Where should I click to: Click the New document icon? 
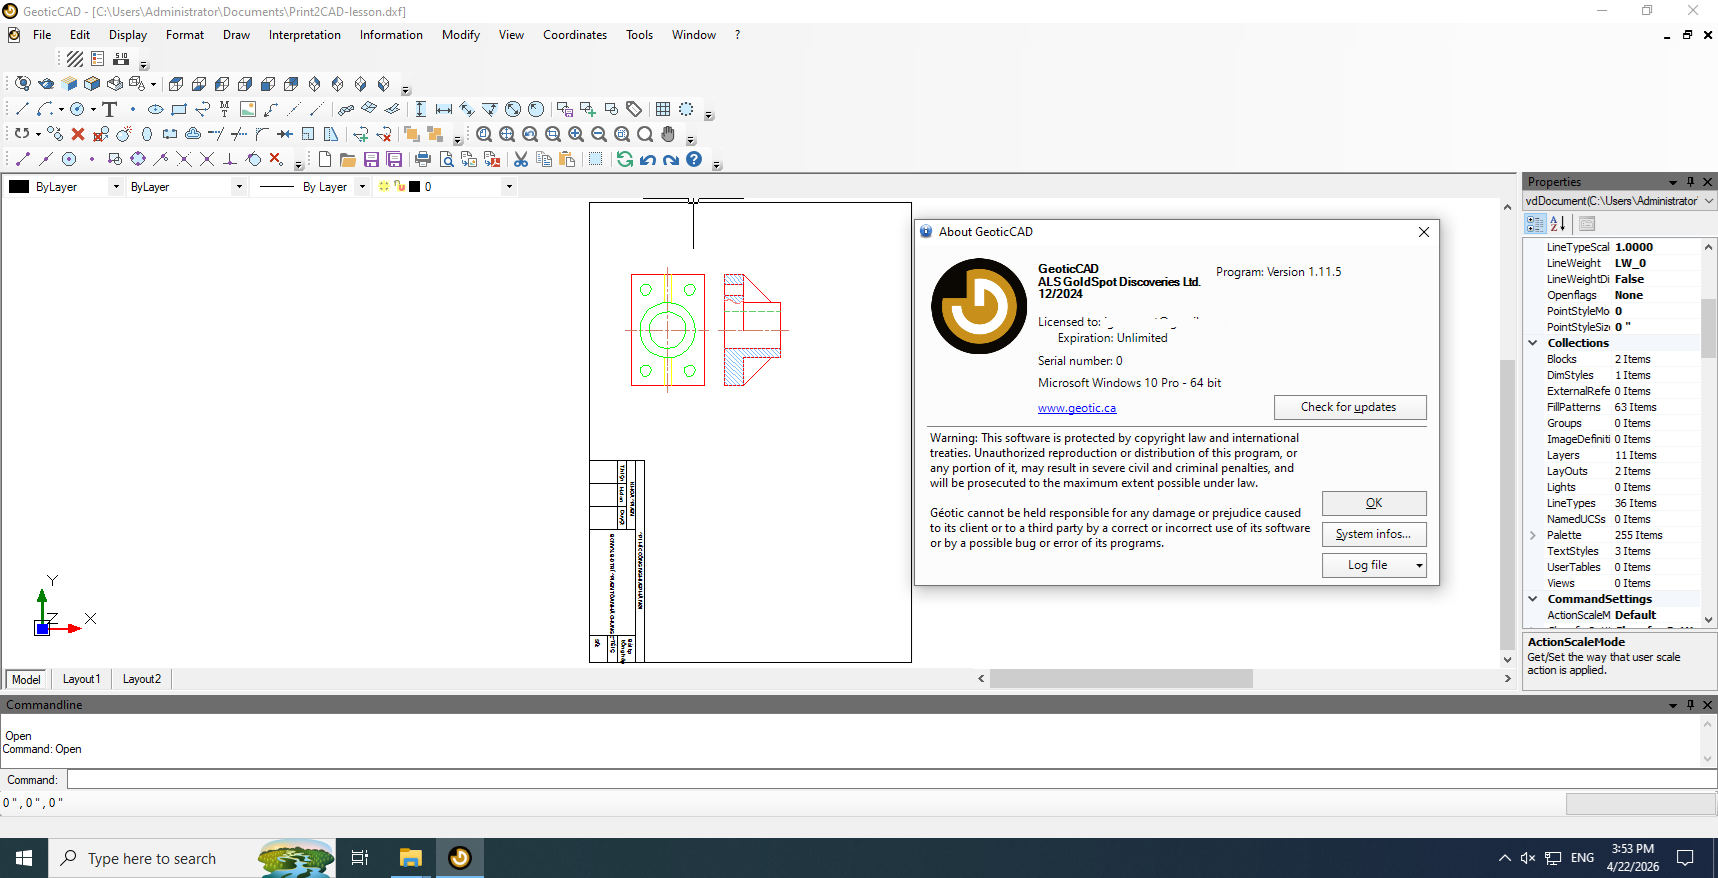pos(325,159)
